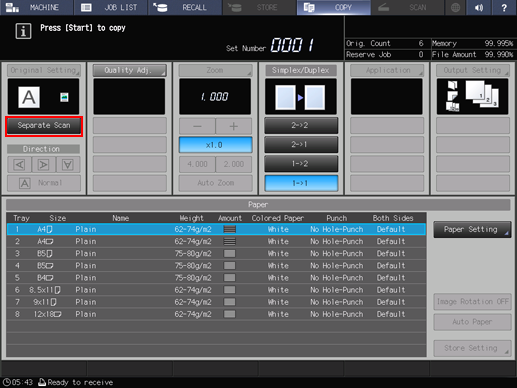
Task: Click the 1.000 zoom value display
Action: (215, 96)
